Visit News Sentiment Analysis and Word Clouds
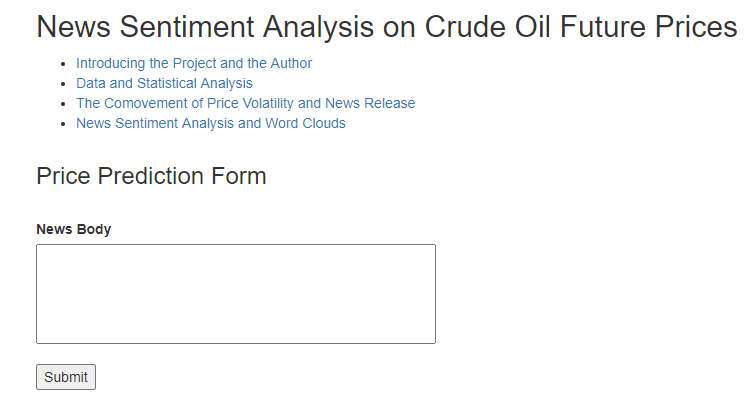The image size is (752, 412). coord(210,123)
